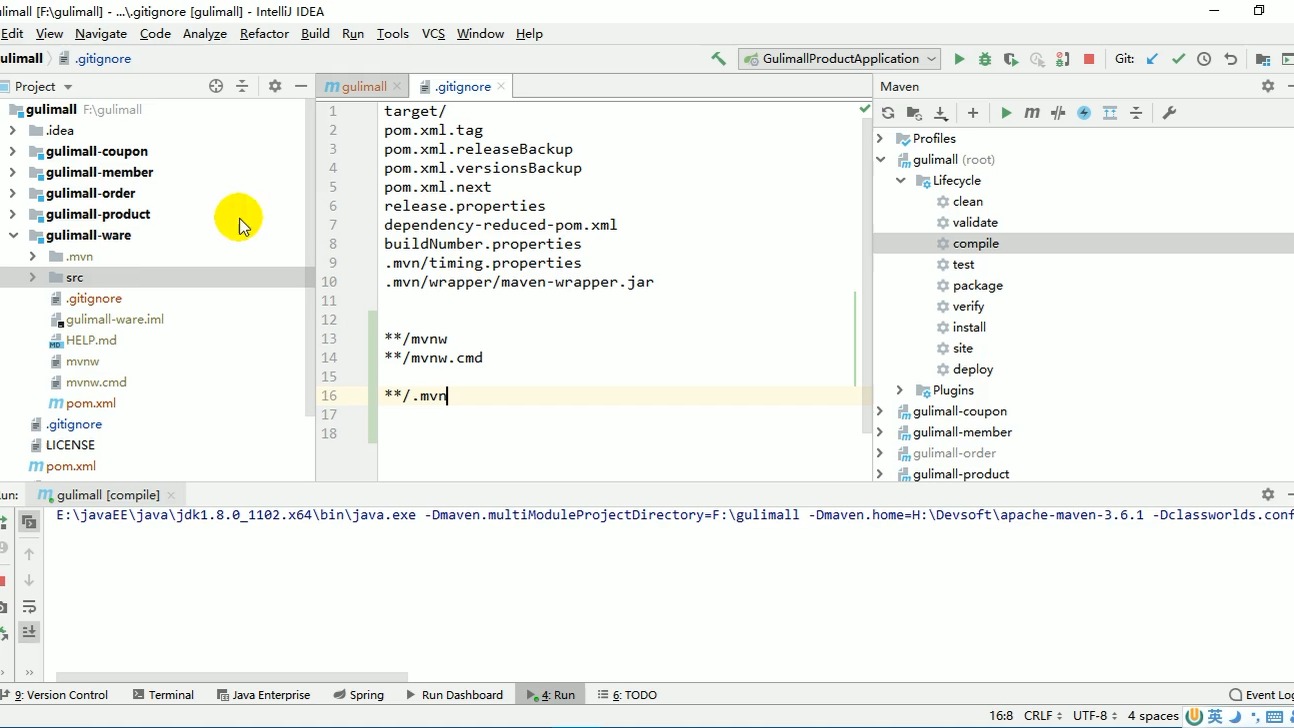Expand Profiles node in Maven panel
The width and height of the screenshot is (1294, 728).
[880, 138]
